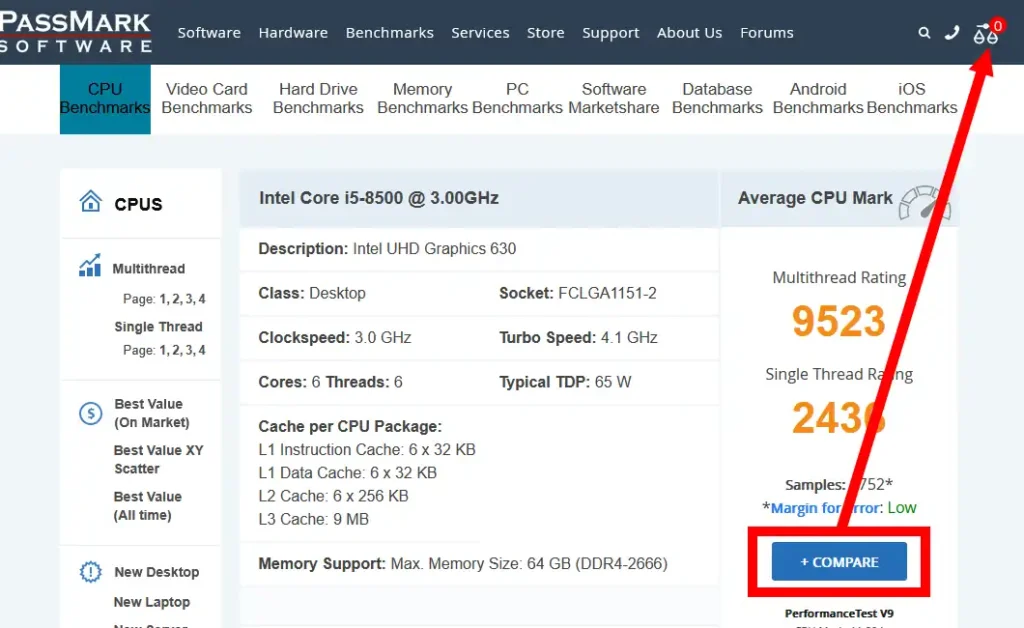Select the Hard Drive Benchmarks tab
Image resolution: width=1024 pixels, height=628 pixels.
pyautogui.click(x=318, y=98)
